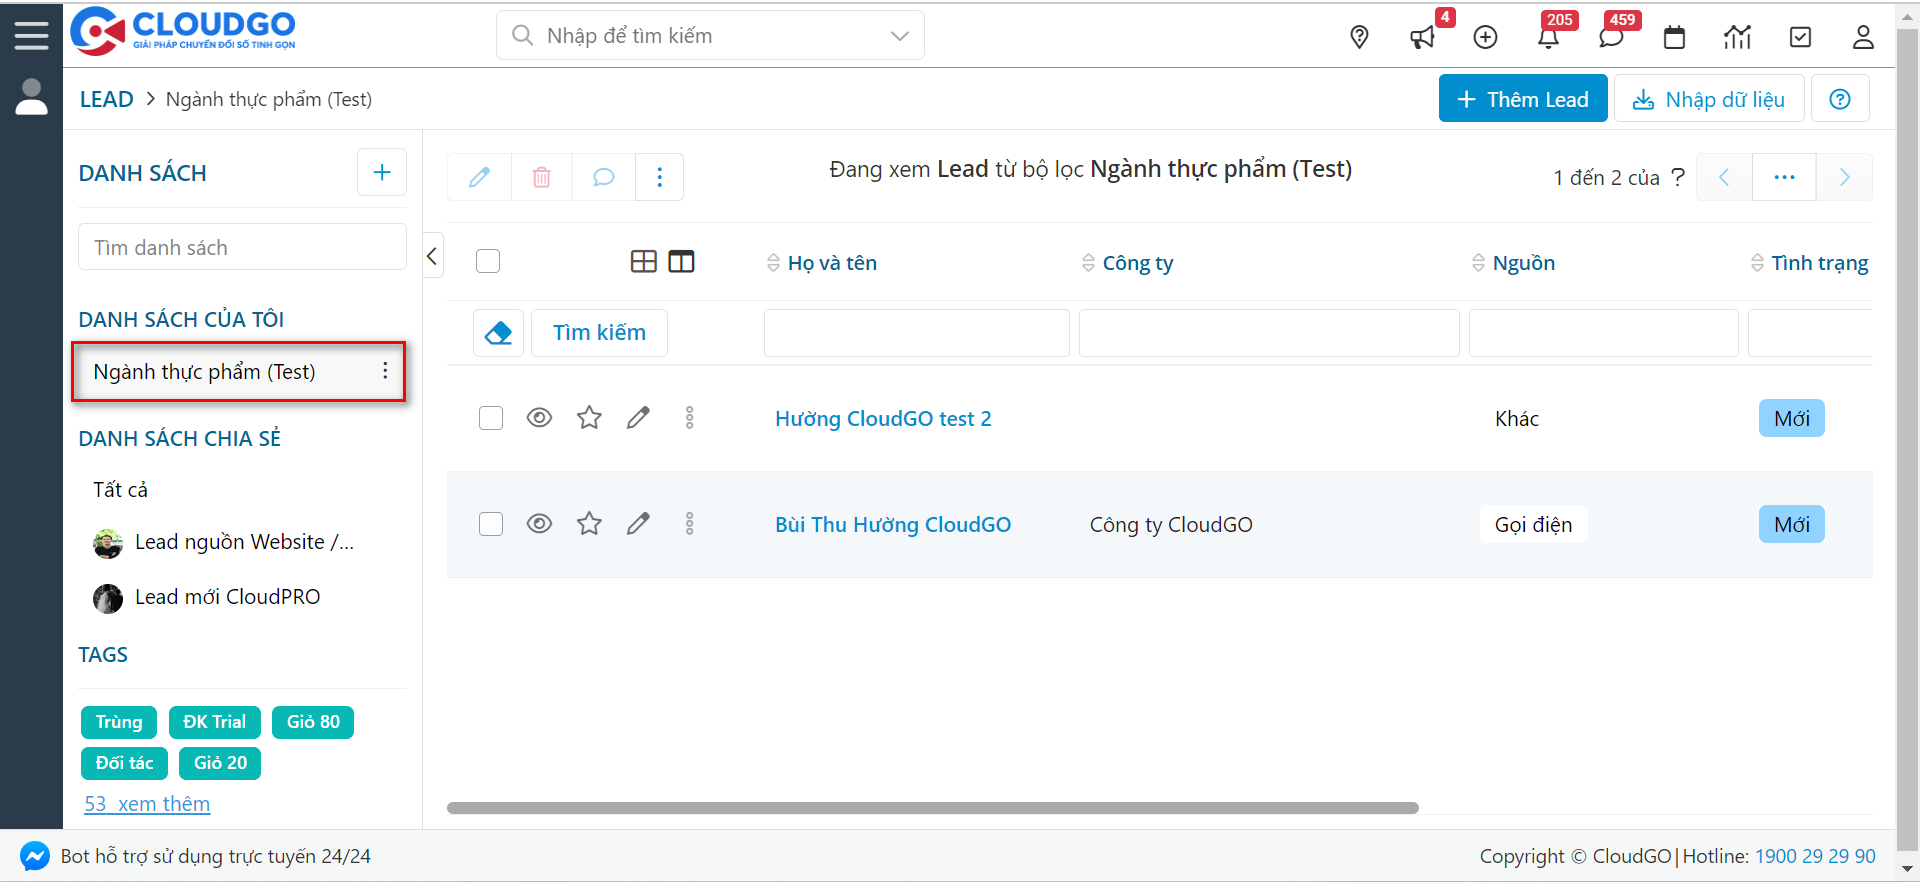
Task: Check the box for Bùi Thu Hường CloudGO
Action: coord(491,524)
